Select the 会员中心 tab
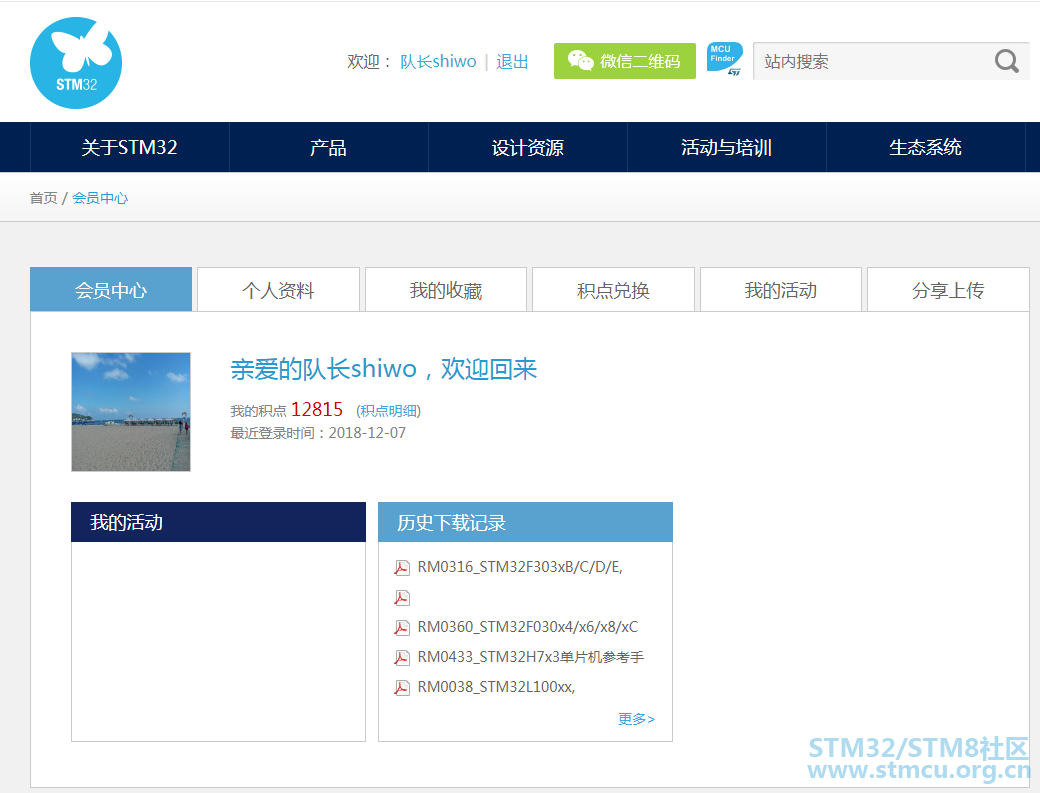The width and height of the screenshot is (1040, 793). (111, 290)
